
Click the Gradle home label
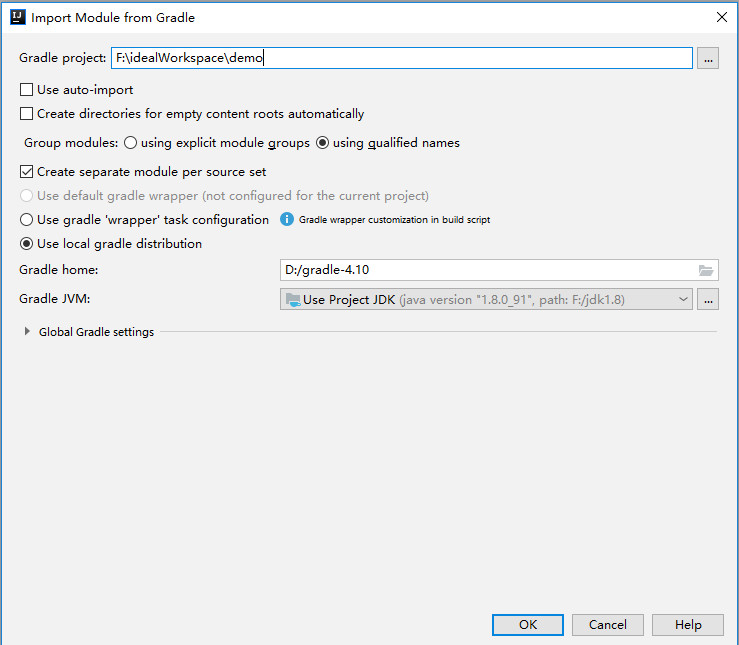point(59,270)
